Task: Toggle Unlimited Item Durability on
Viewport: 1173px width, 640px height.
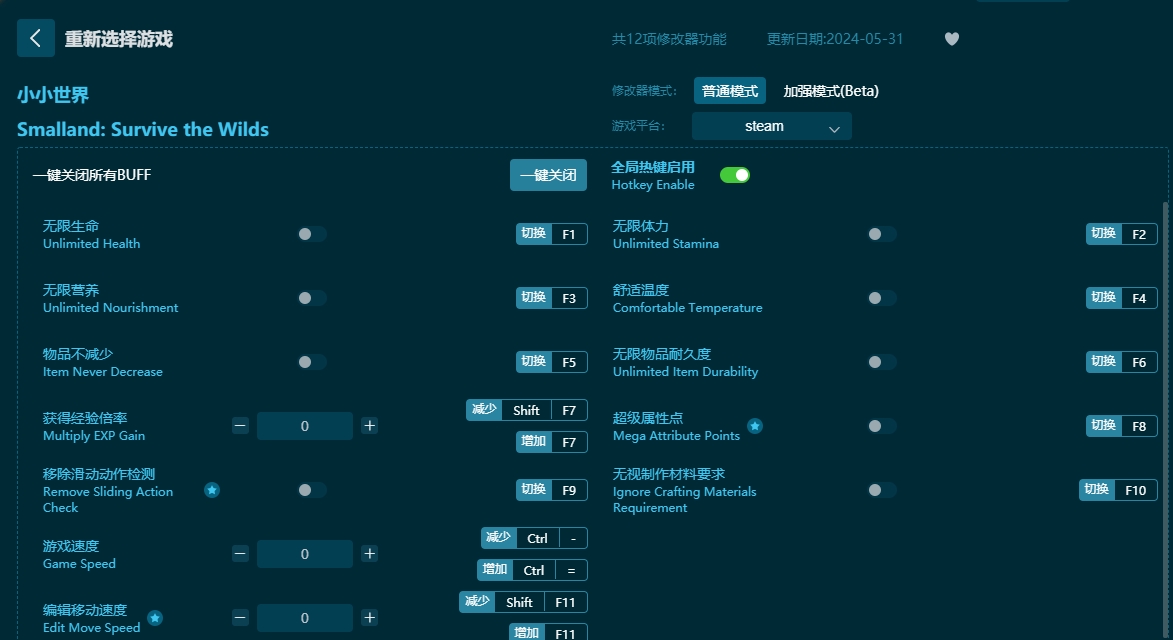Action: [x=881, y=362]
